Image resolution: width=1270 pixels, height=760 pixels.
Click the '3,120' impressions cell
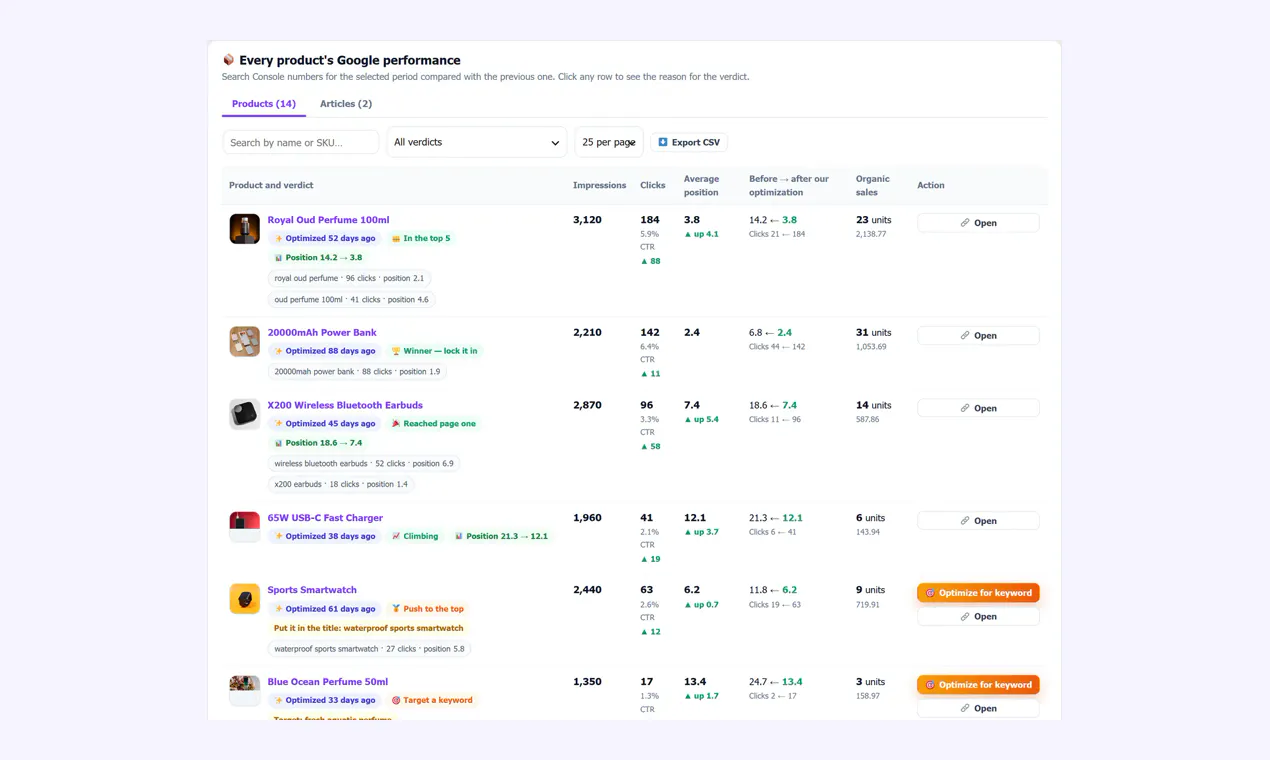587,220
